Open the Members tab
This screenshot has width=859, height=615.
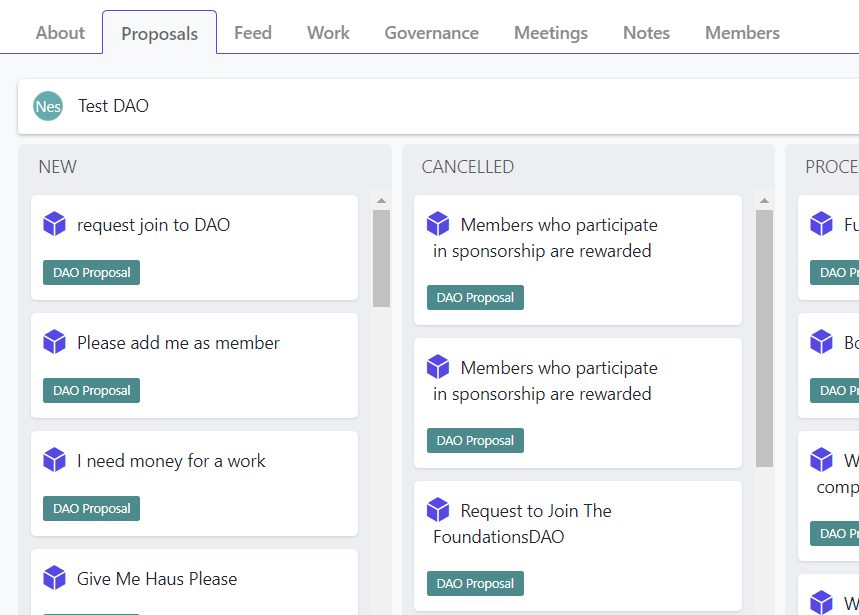coord(742,32)
